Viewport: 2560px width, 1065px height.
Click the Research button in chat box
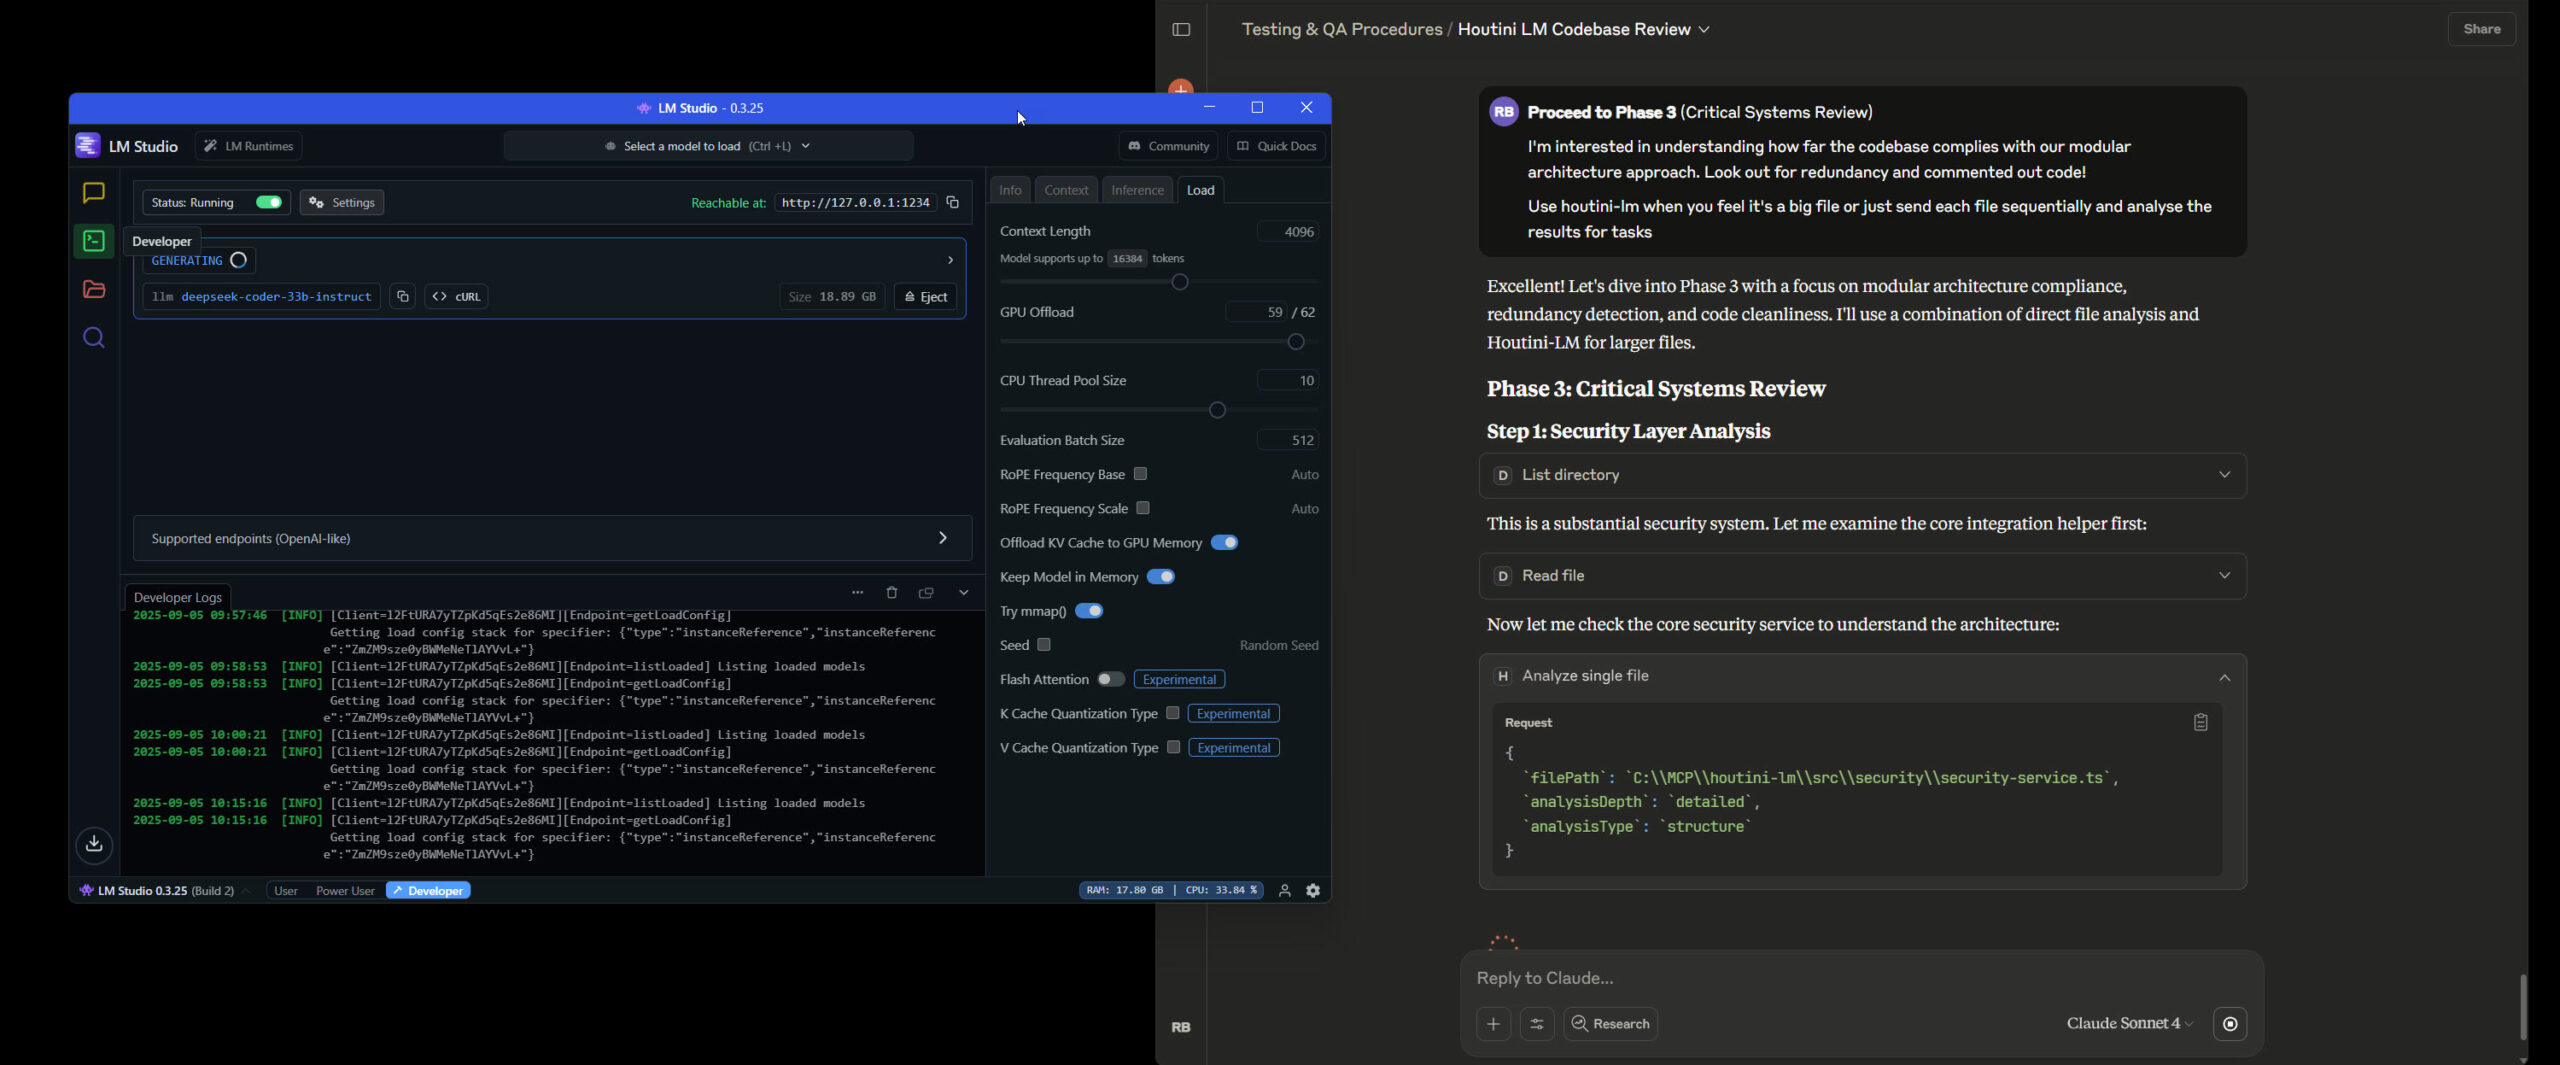[1610, 1023]
